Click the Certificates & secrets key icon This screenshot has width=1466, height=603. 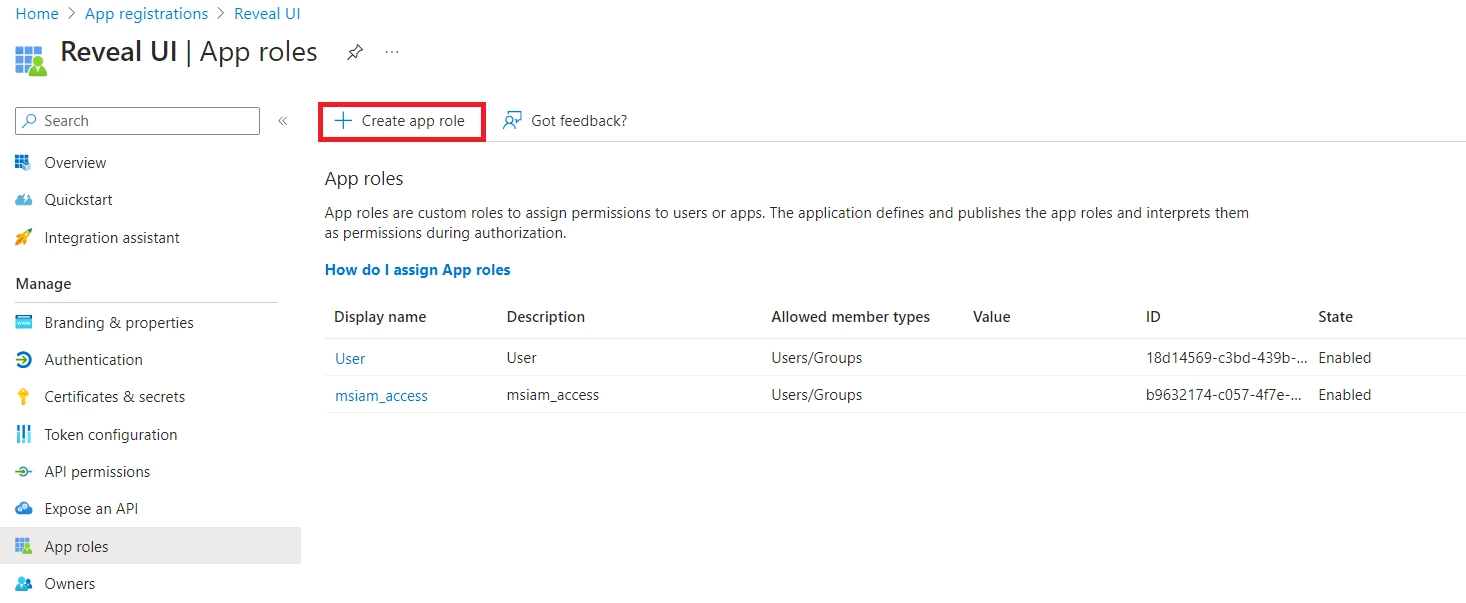[x=24, y=397]
